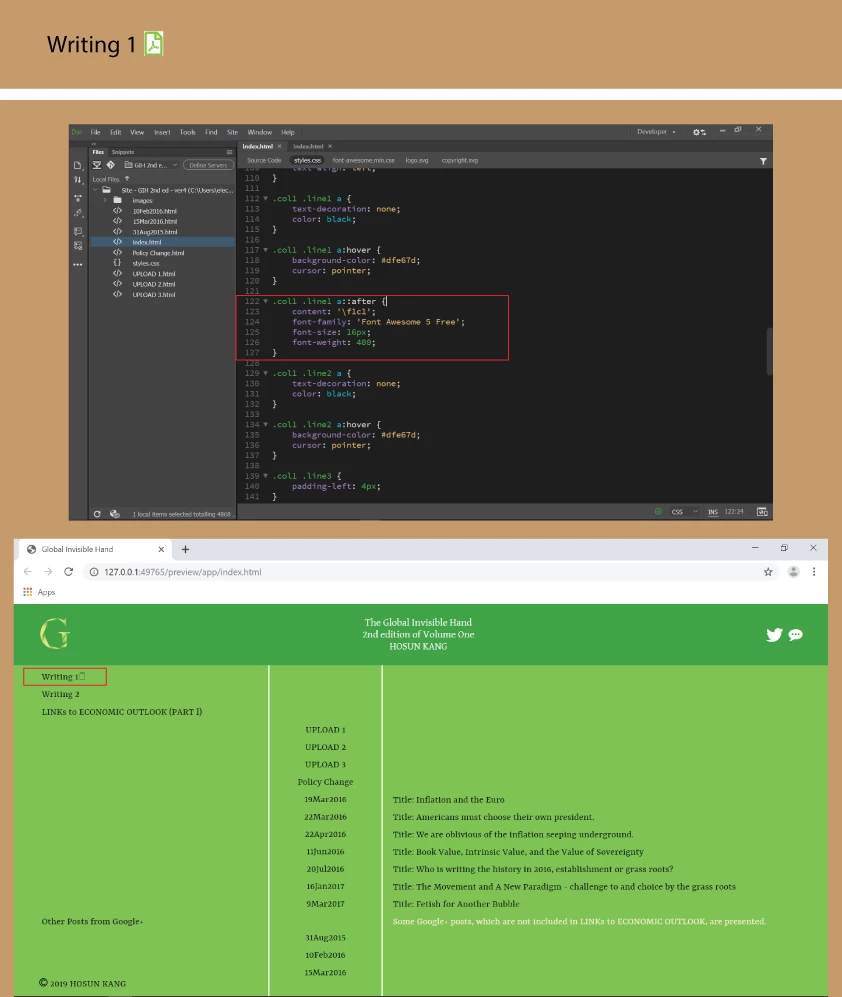
Task: Click the Chrome address bar URL
Action: pyautogui.click(x=183, y=572)
